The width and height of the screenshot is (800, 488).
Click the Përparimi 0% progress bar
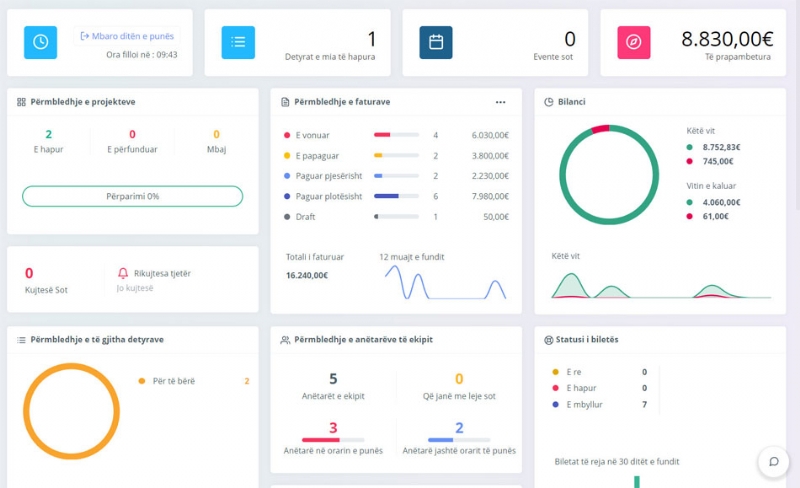(132, 196)
